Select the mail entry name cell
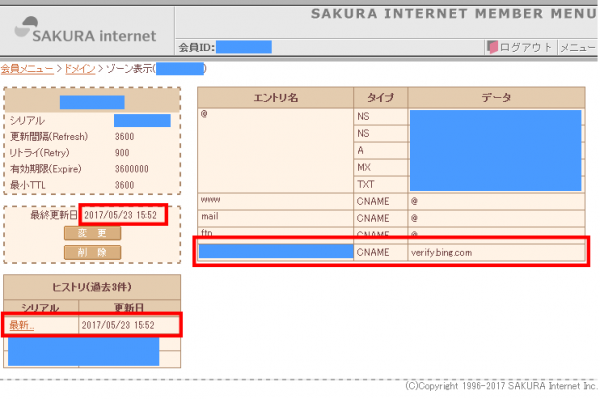 pyautogui.click(x=276, y=218)
